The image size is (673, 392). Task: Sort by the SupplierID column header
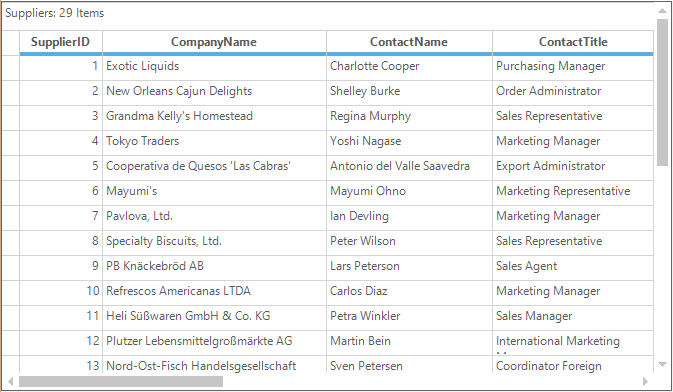pos(61,42)
